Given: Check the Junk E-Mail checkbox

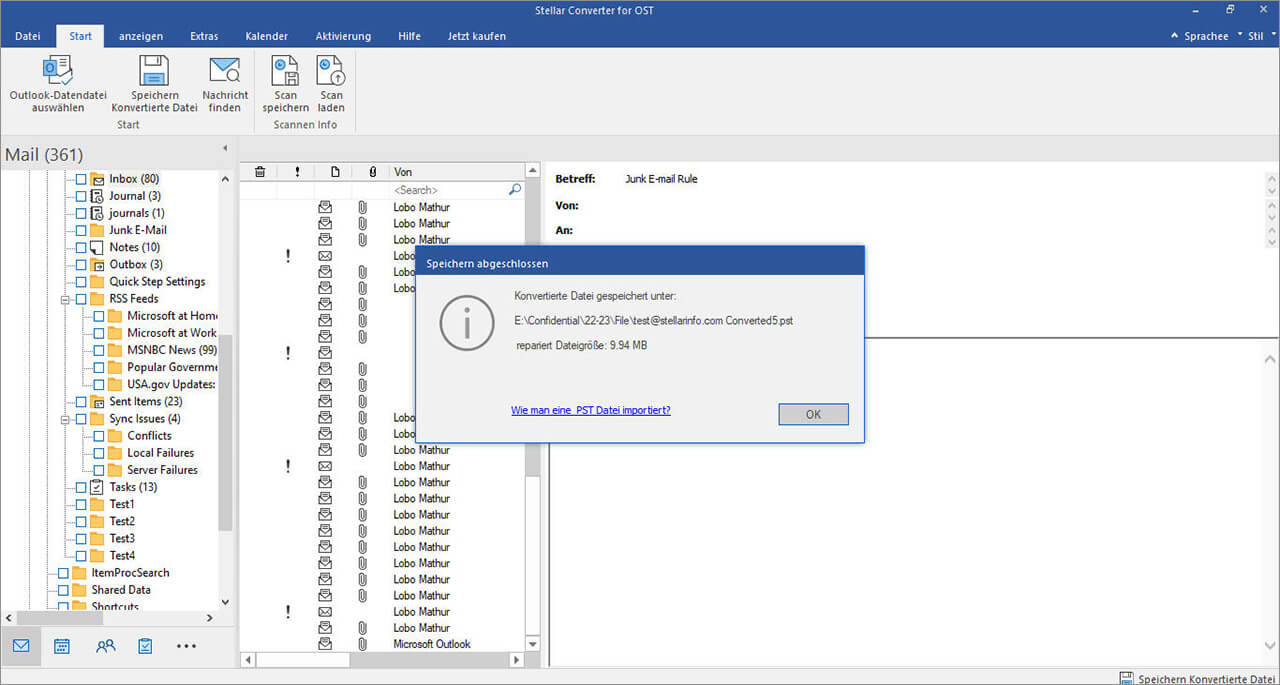Looking at the screenshot, I should coord(81,230).
